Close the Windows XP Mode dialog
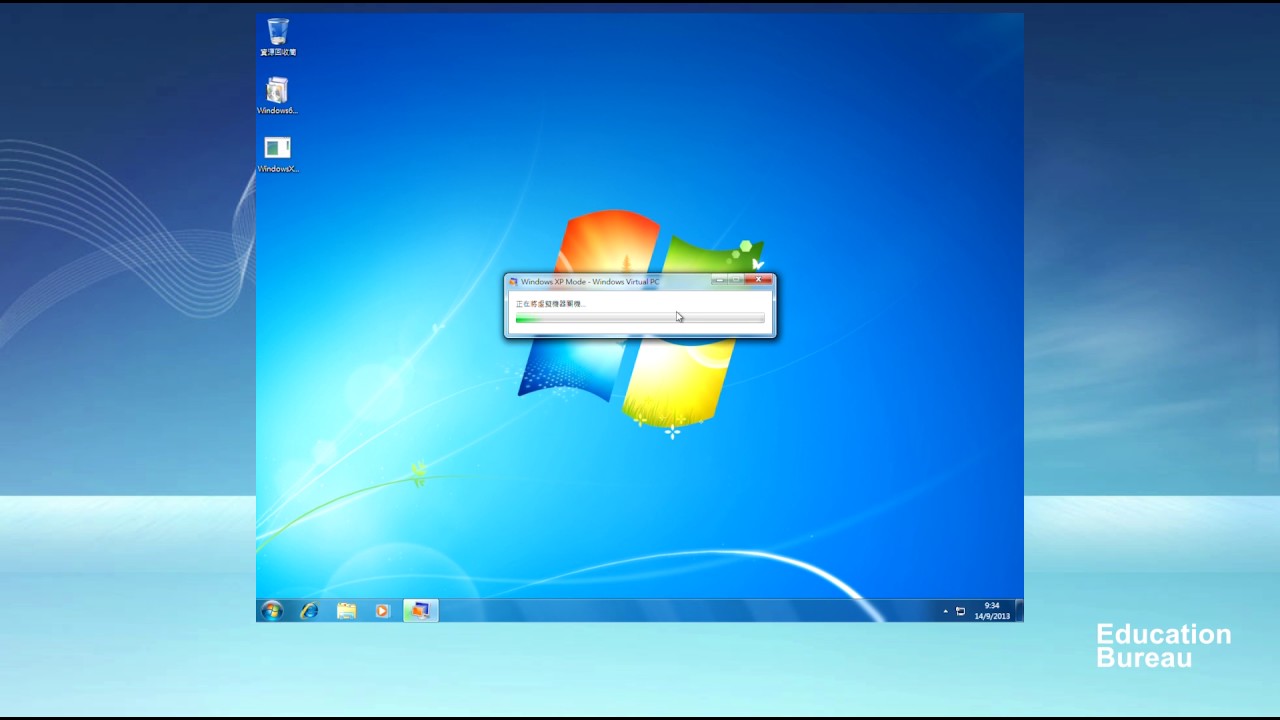 click(x=759, y=280)
